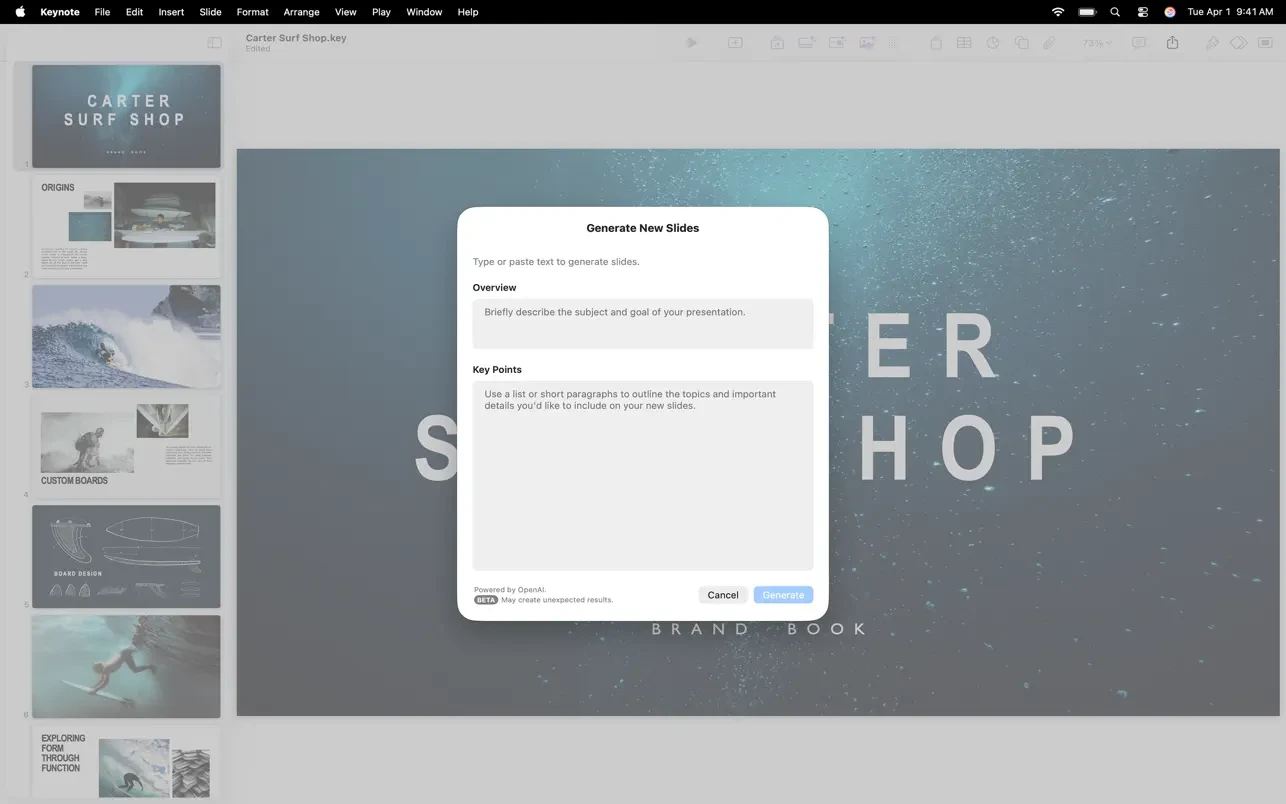Screen dimensions: 1286x804
Task: Open the Animate panel diamond icon
Action: tap(1238, 43)
